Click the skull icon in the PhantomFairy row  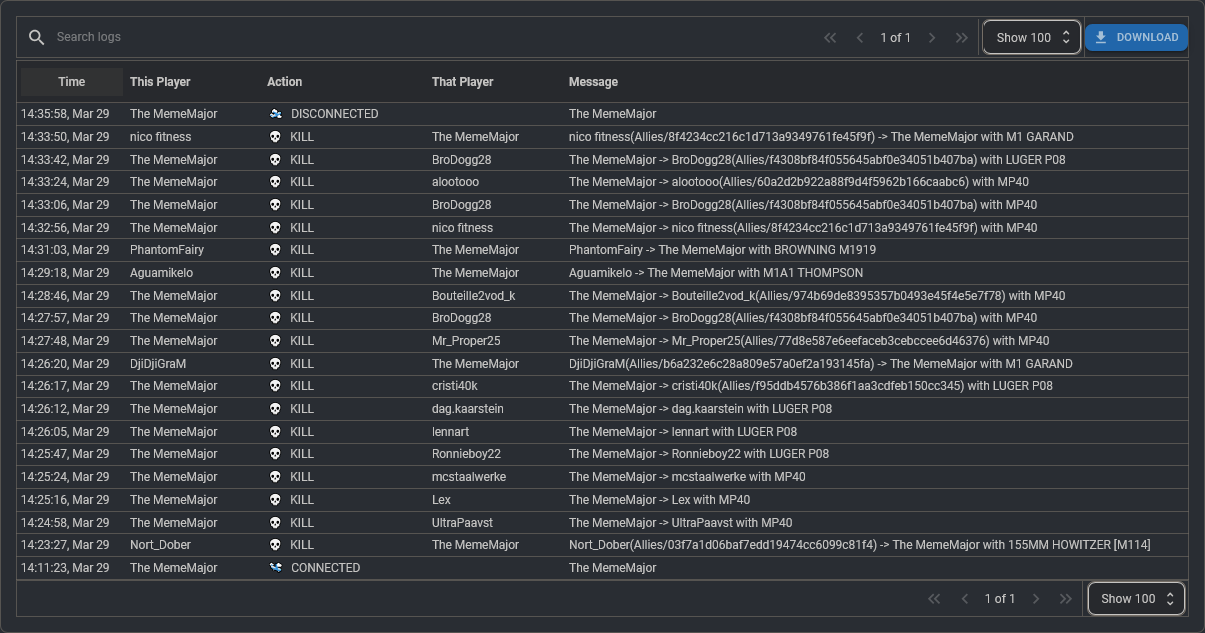point(275,250)
